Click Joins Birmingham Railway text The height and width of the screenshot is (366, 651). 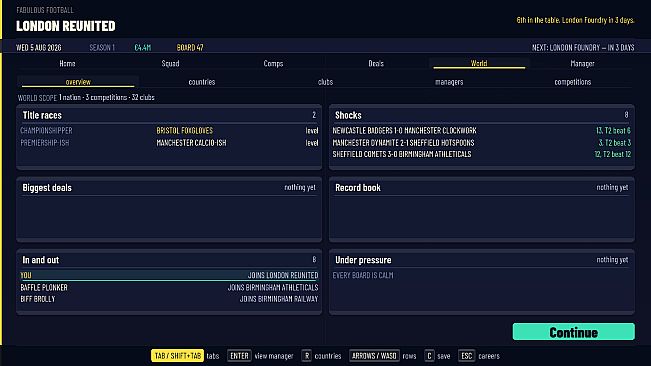(279, 299)
